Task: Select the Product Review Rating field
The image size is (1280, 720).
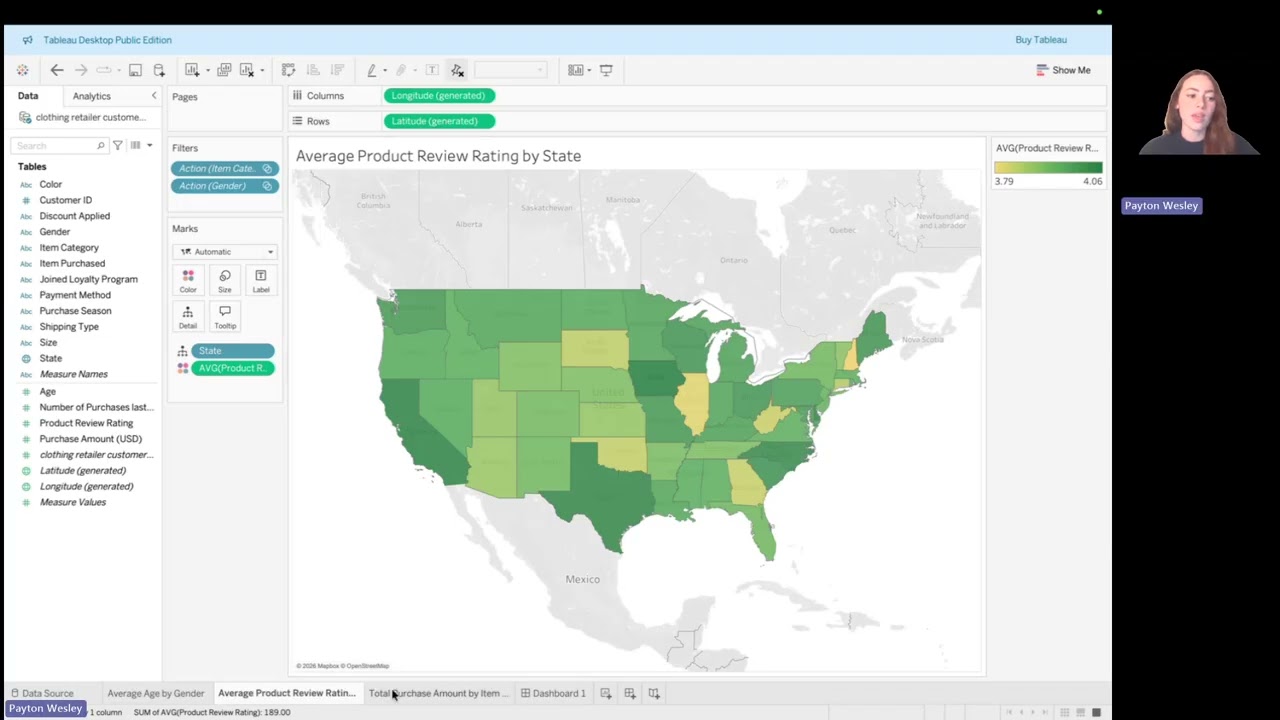Action: tap(86, 423)
